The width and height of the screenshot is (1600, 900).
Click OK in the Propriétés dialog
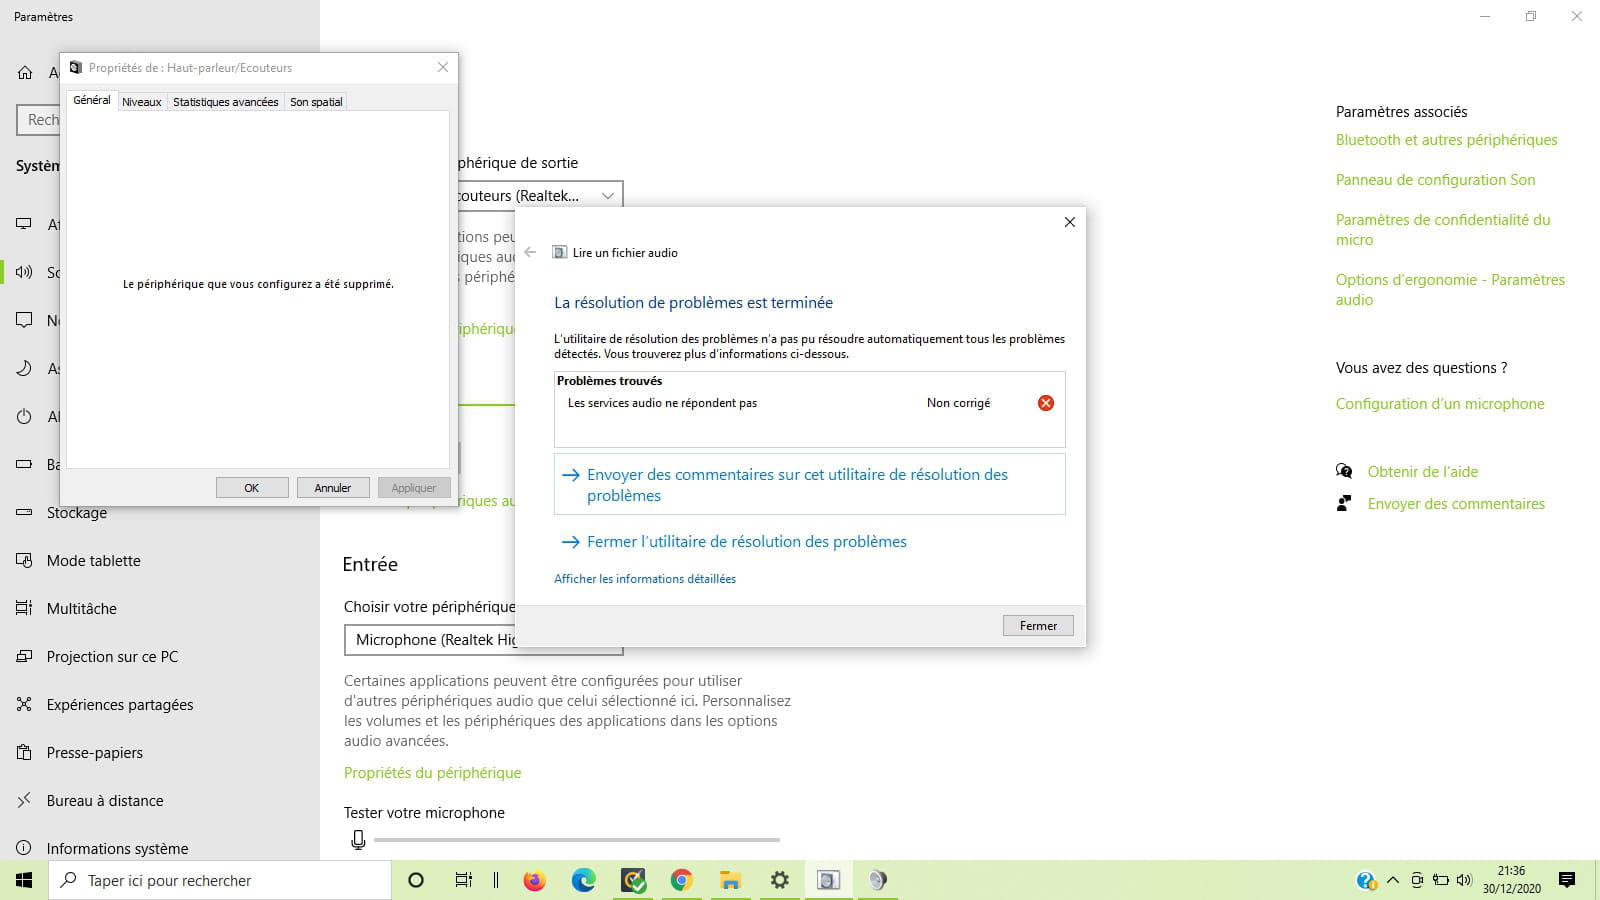(252, 488)
